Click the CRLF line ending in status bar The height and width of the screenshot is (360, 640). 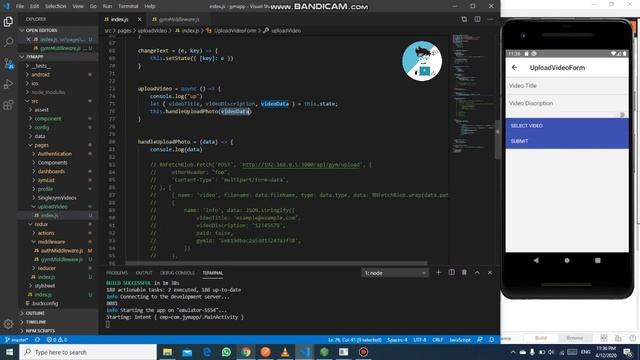[x=438, y=340]
